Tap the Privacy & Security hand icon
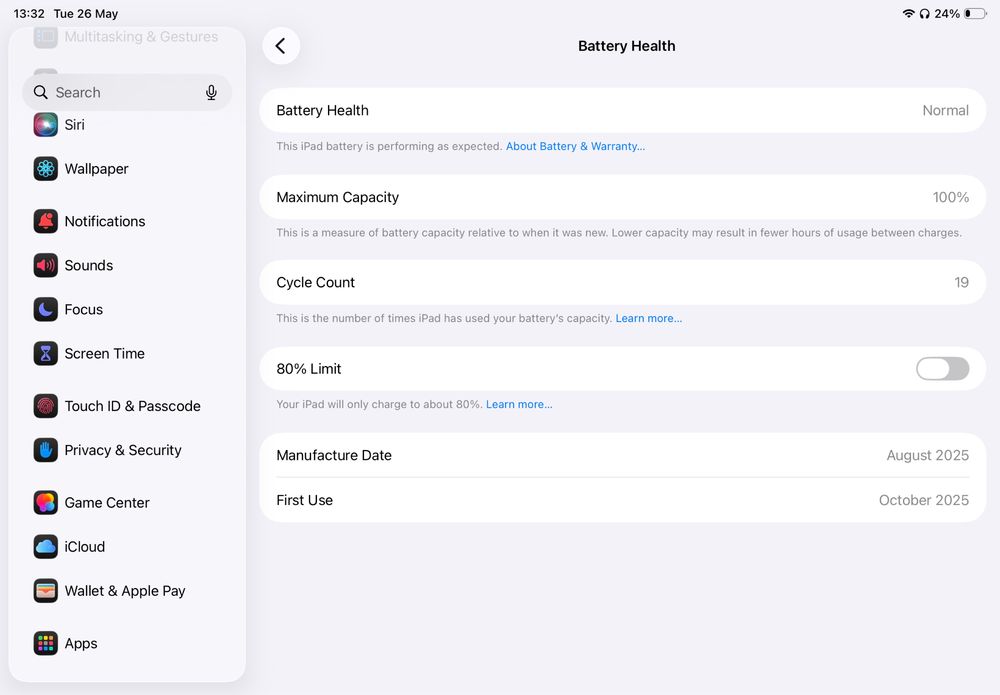This screenshot has width=1000, height=695. [x=45, y=450]
